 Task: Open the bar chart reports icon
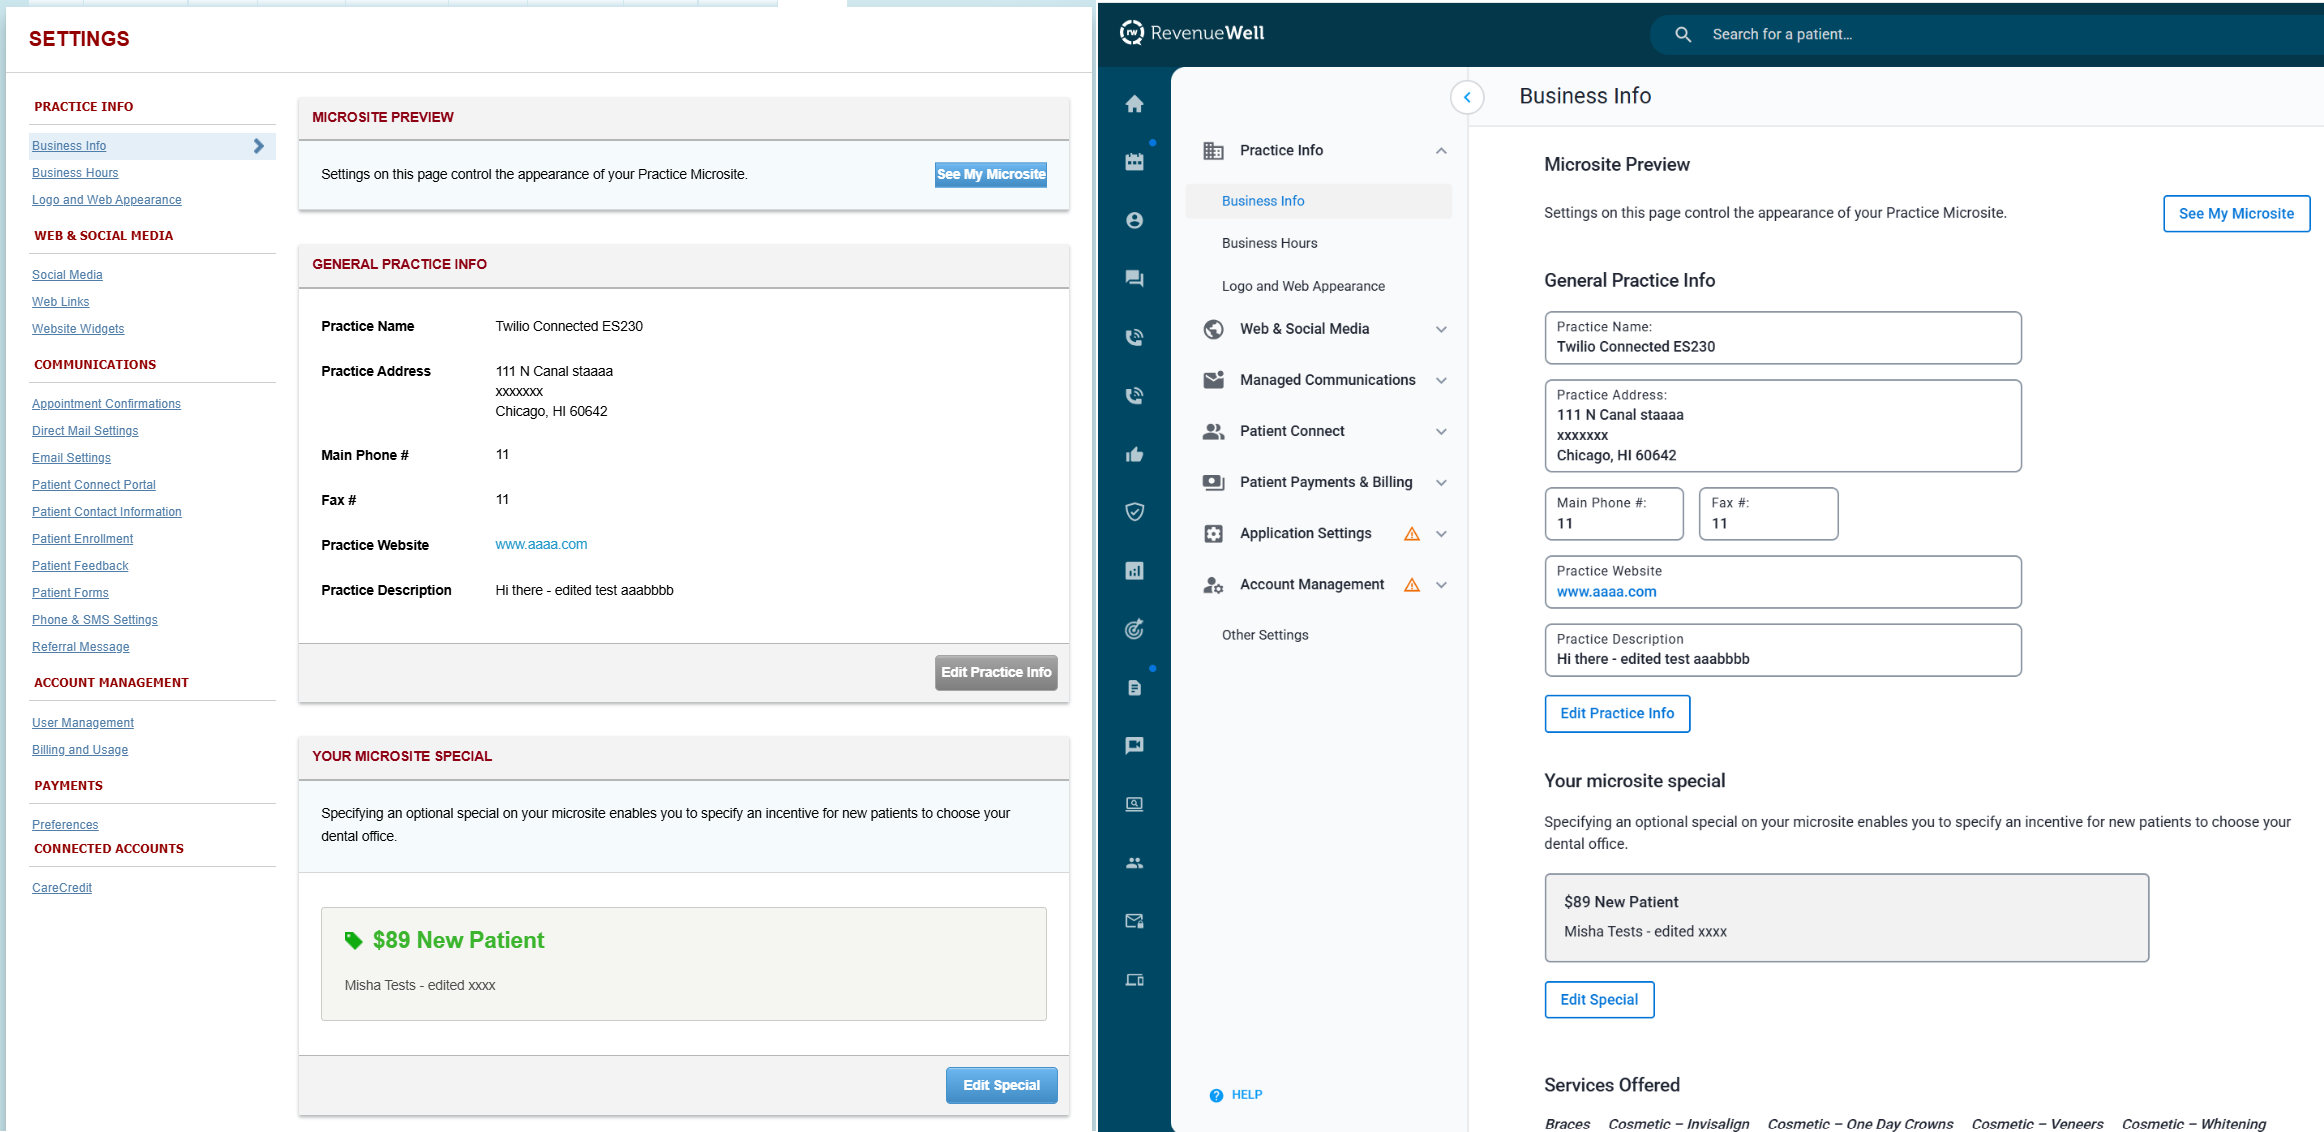point(1134,571)
